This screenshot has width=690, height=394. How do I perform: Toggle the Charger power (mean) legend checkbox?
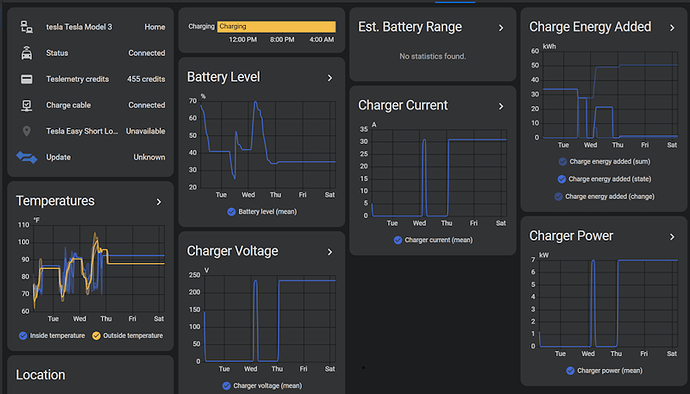570,371
